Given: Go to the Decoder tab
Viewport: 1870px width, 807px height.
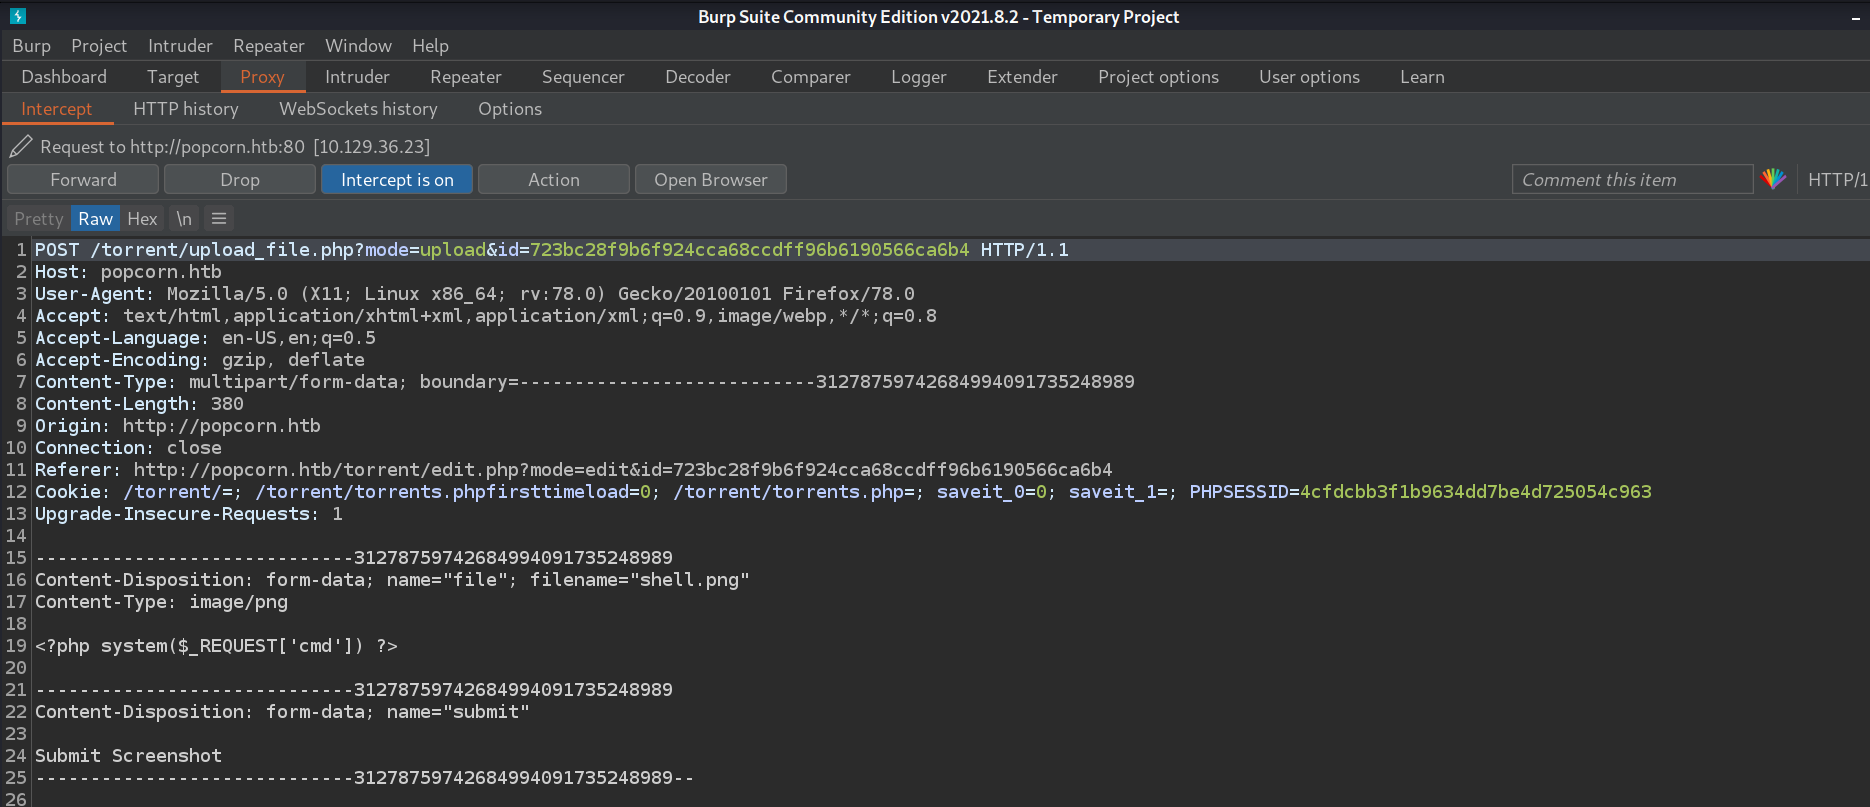Looking at the screenshot, I should coord(698,77).
